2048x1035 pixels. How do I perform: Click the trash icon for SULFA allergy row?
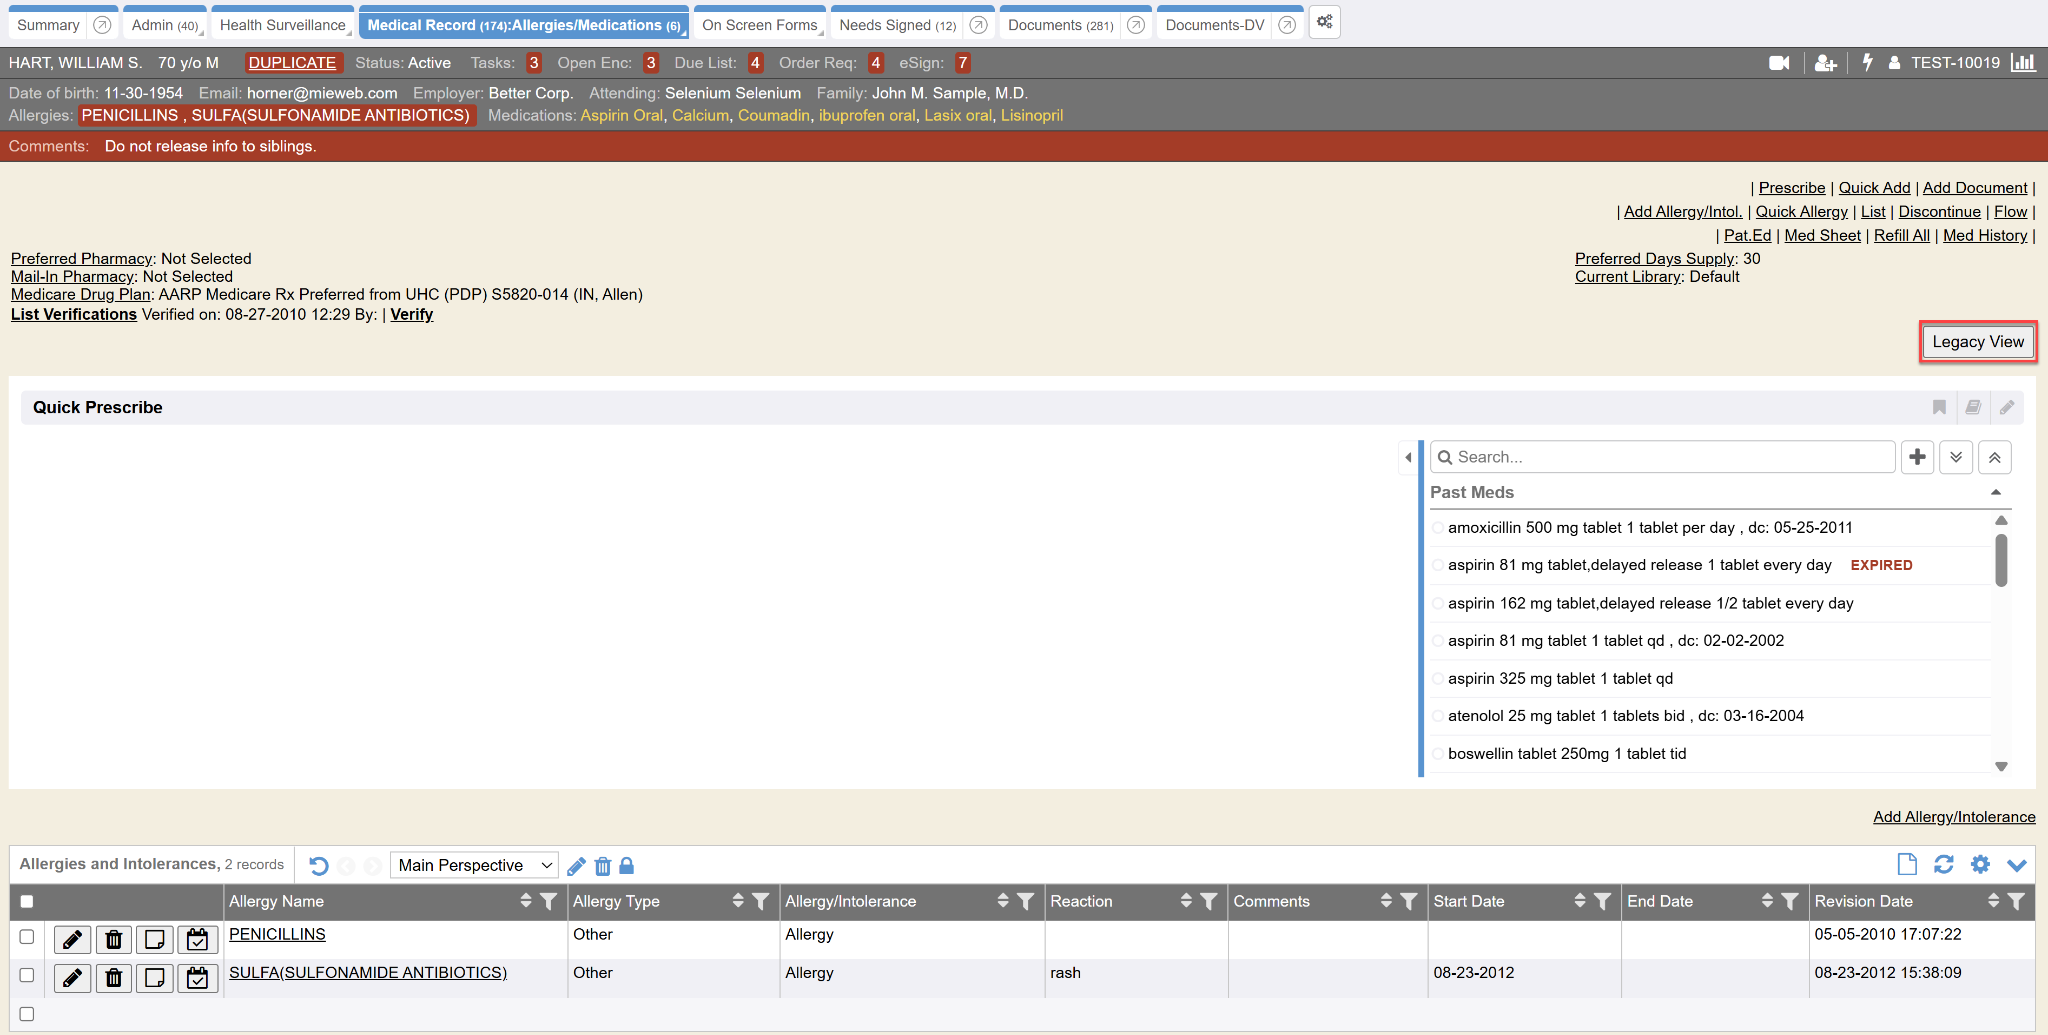pyautogui.click(x=114, y=977)
